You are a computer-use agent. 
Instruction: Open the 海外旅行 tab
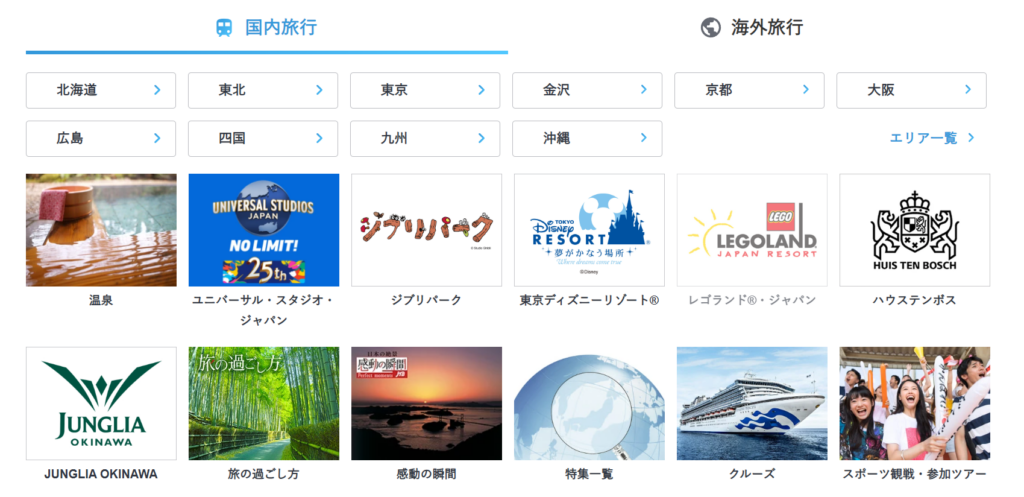[752, 27]
